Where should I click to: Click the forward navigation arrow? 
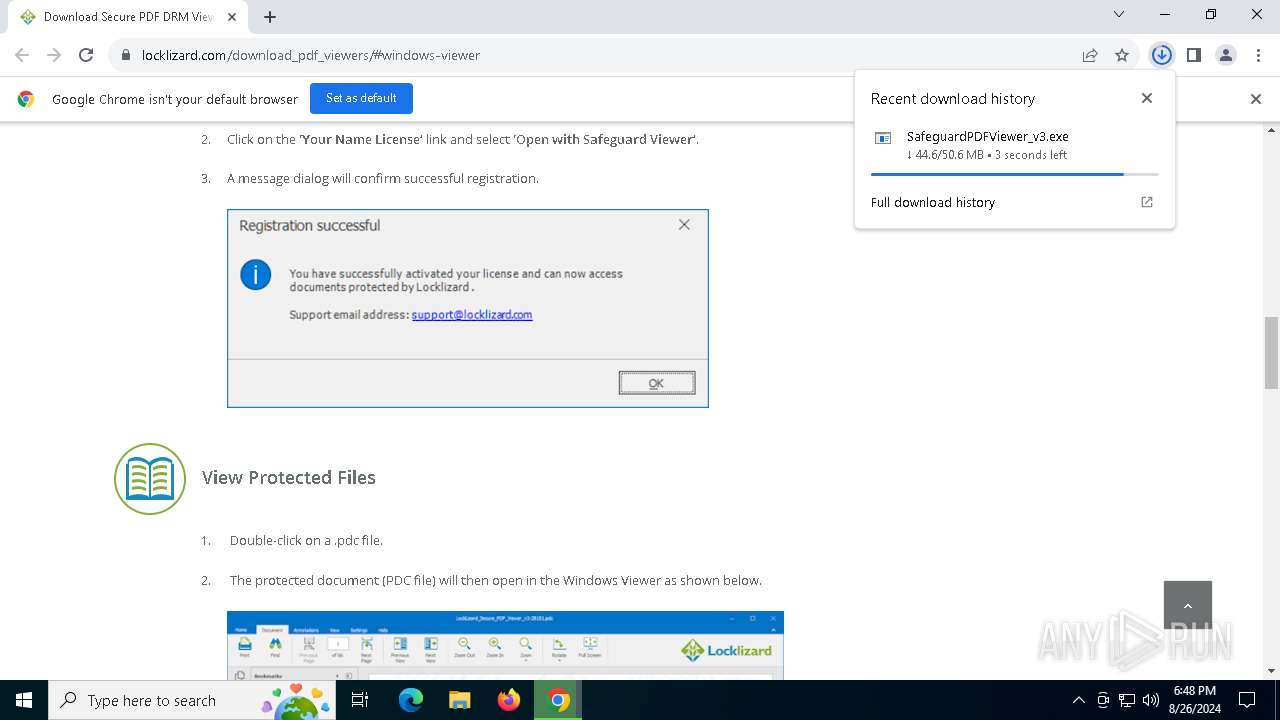(x=54, y=55)
